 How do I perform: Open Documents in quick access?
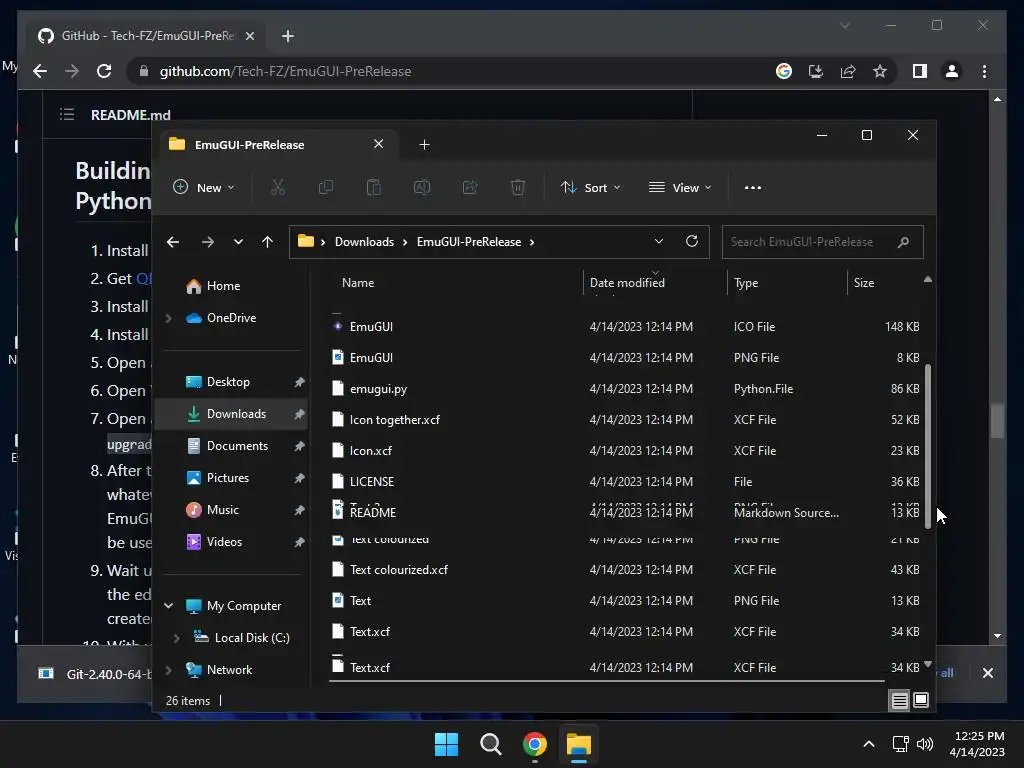coord(237,446)
